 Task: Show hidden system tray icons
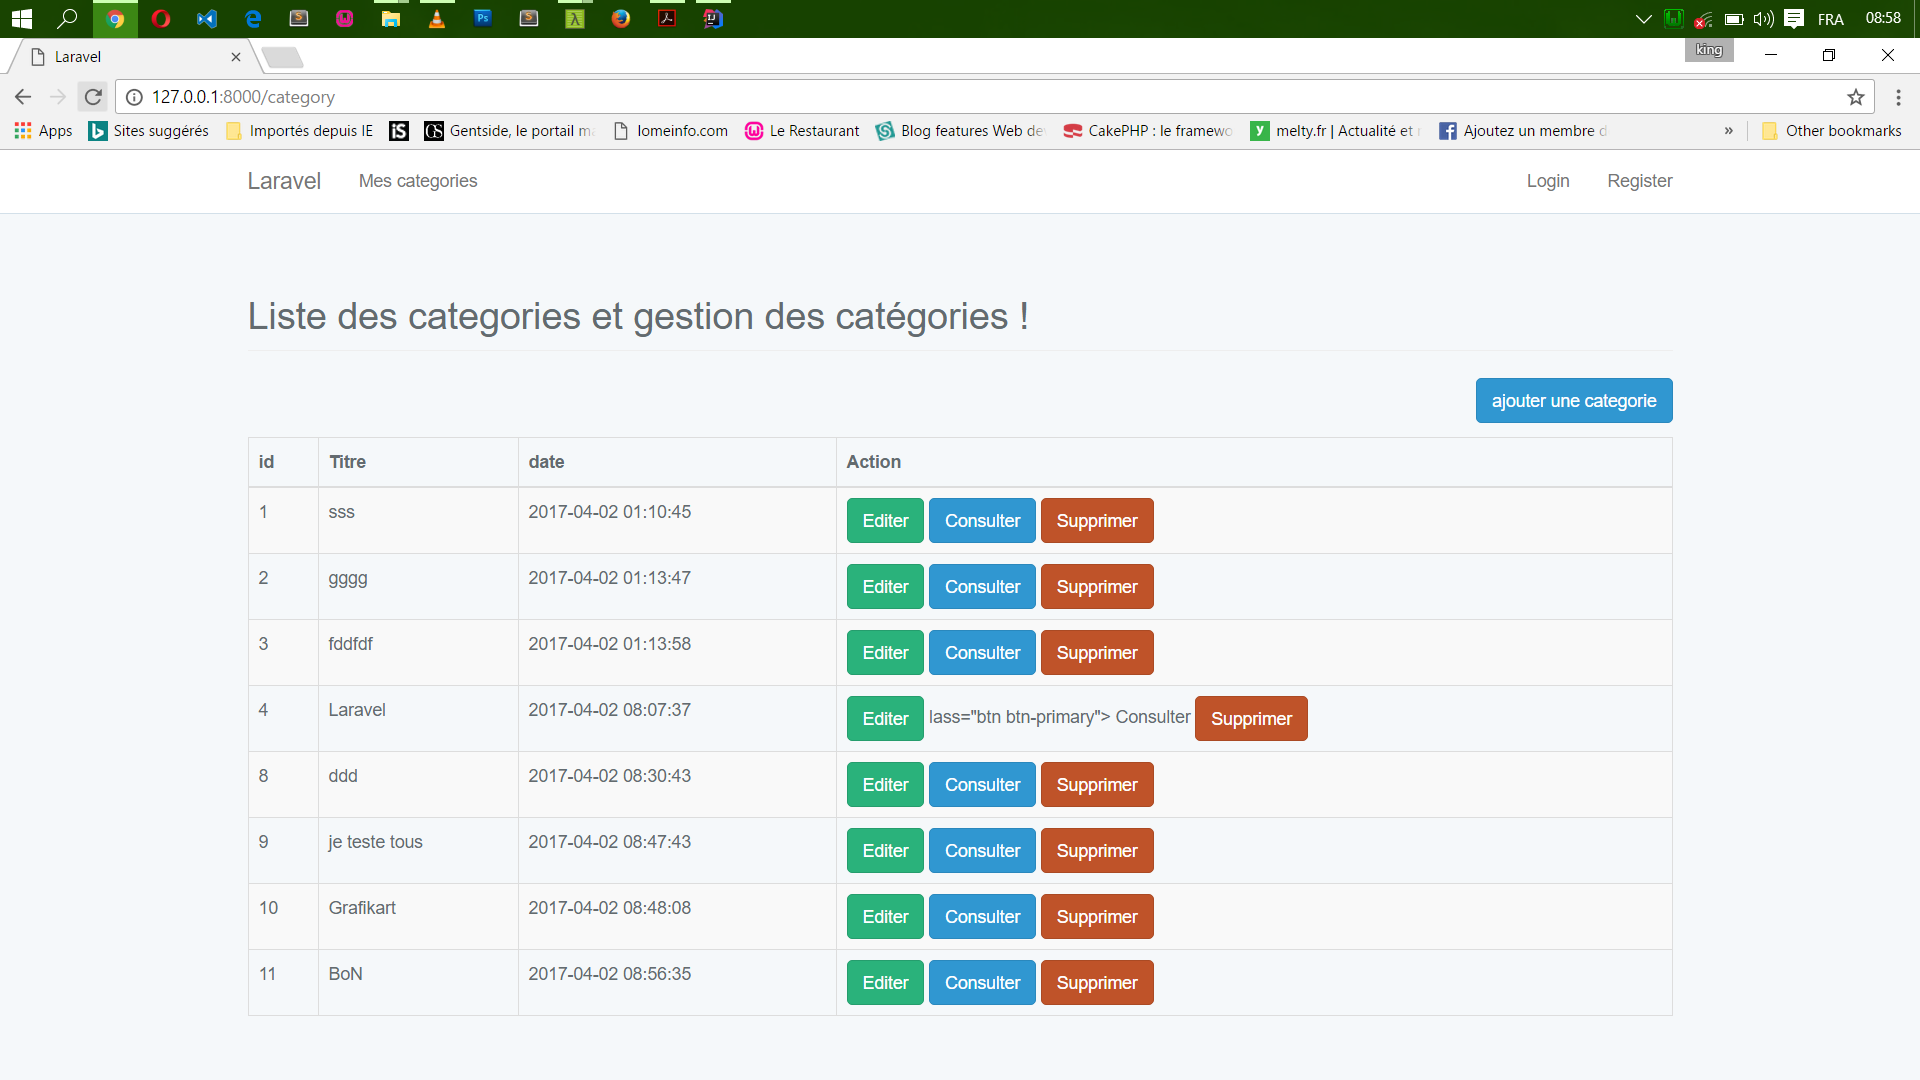click(1643, 19)
